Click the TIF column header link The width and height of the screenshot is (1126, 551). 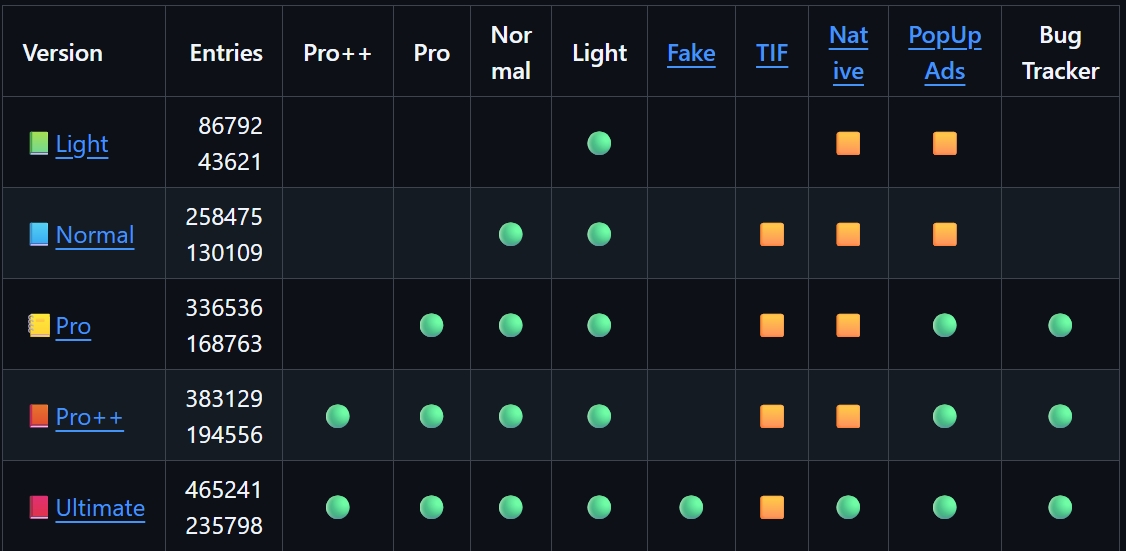pos(772,53)
